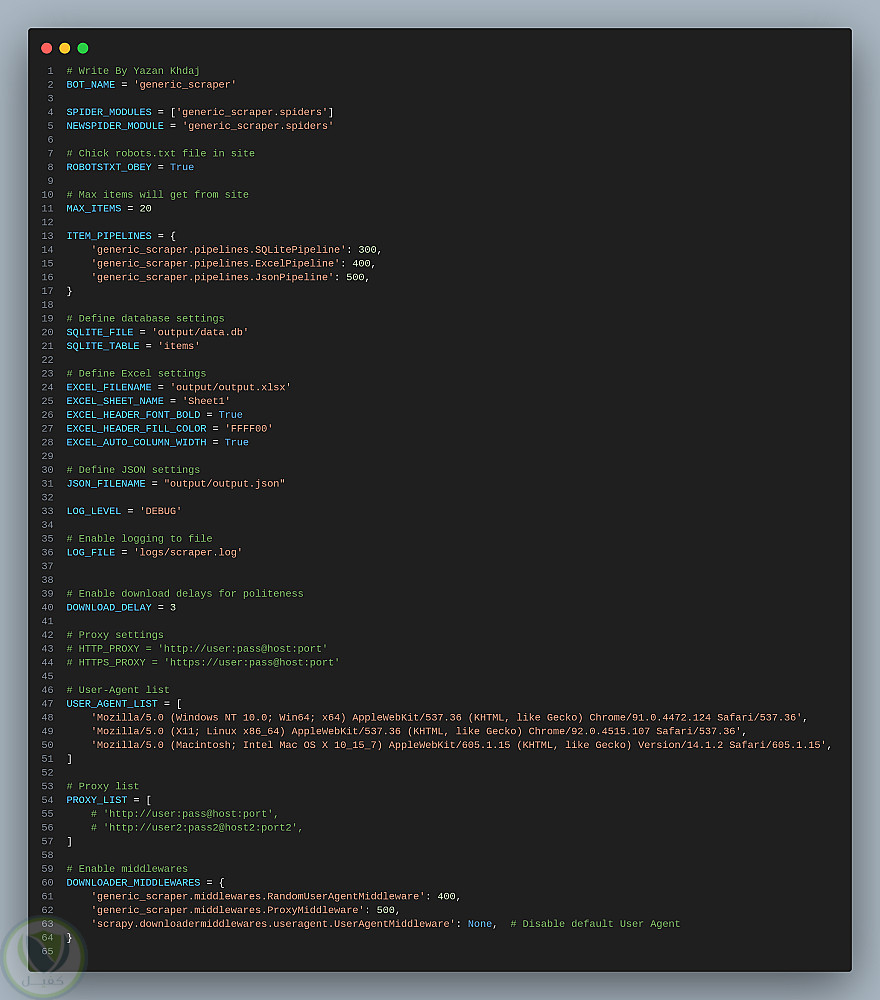Click the SQLitePipeline string entry
This screenshot has height=1000, width=880.
click(218, 250)
